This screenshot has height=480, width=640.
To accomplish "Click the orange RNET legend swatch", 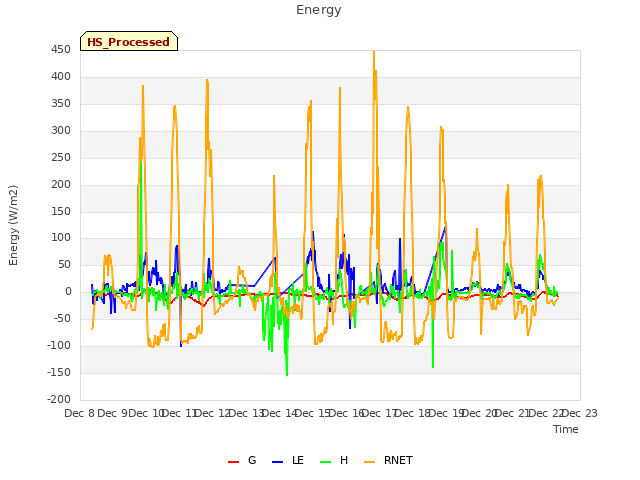I will point(369,462).
